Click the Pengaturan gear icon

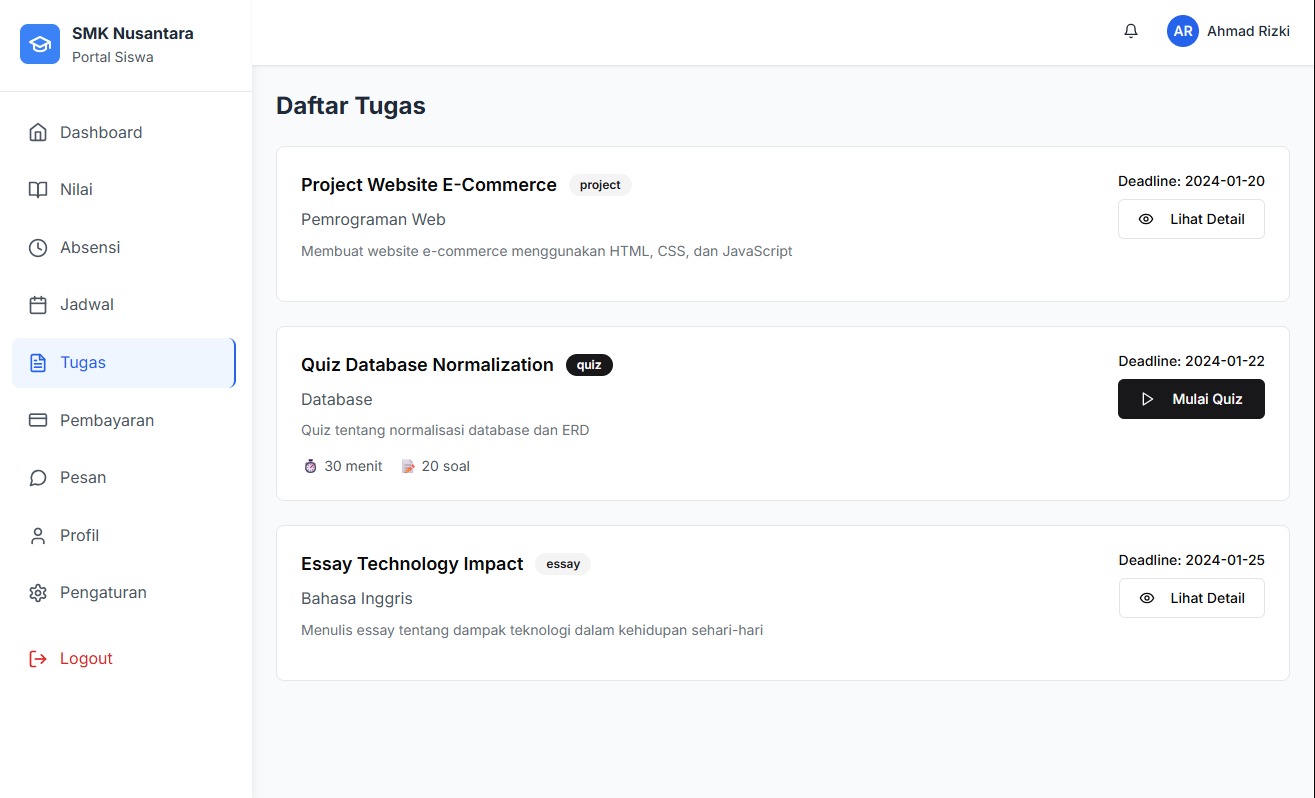(38, 593)
